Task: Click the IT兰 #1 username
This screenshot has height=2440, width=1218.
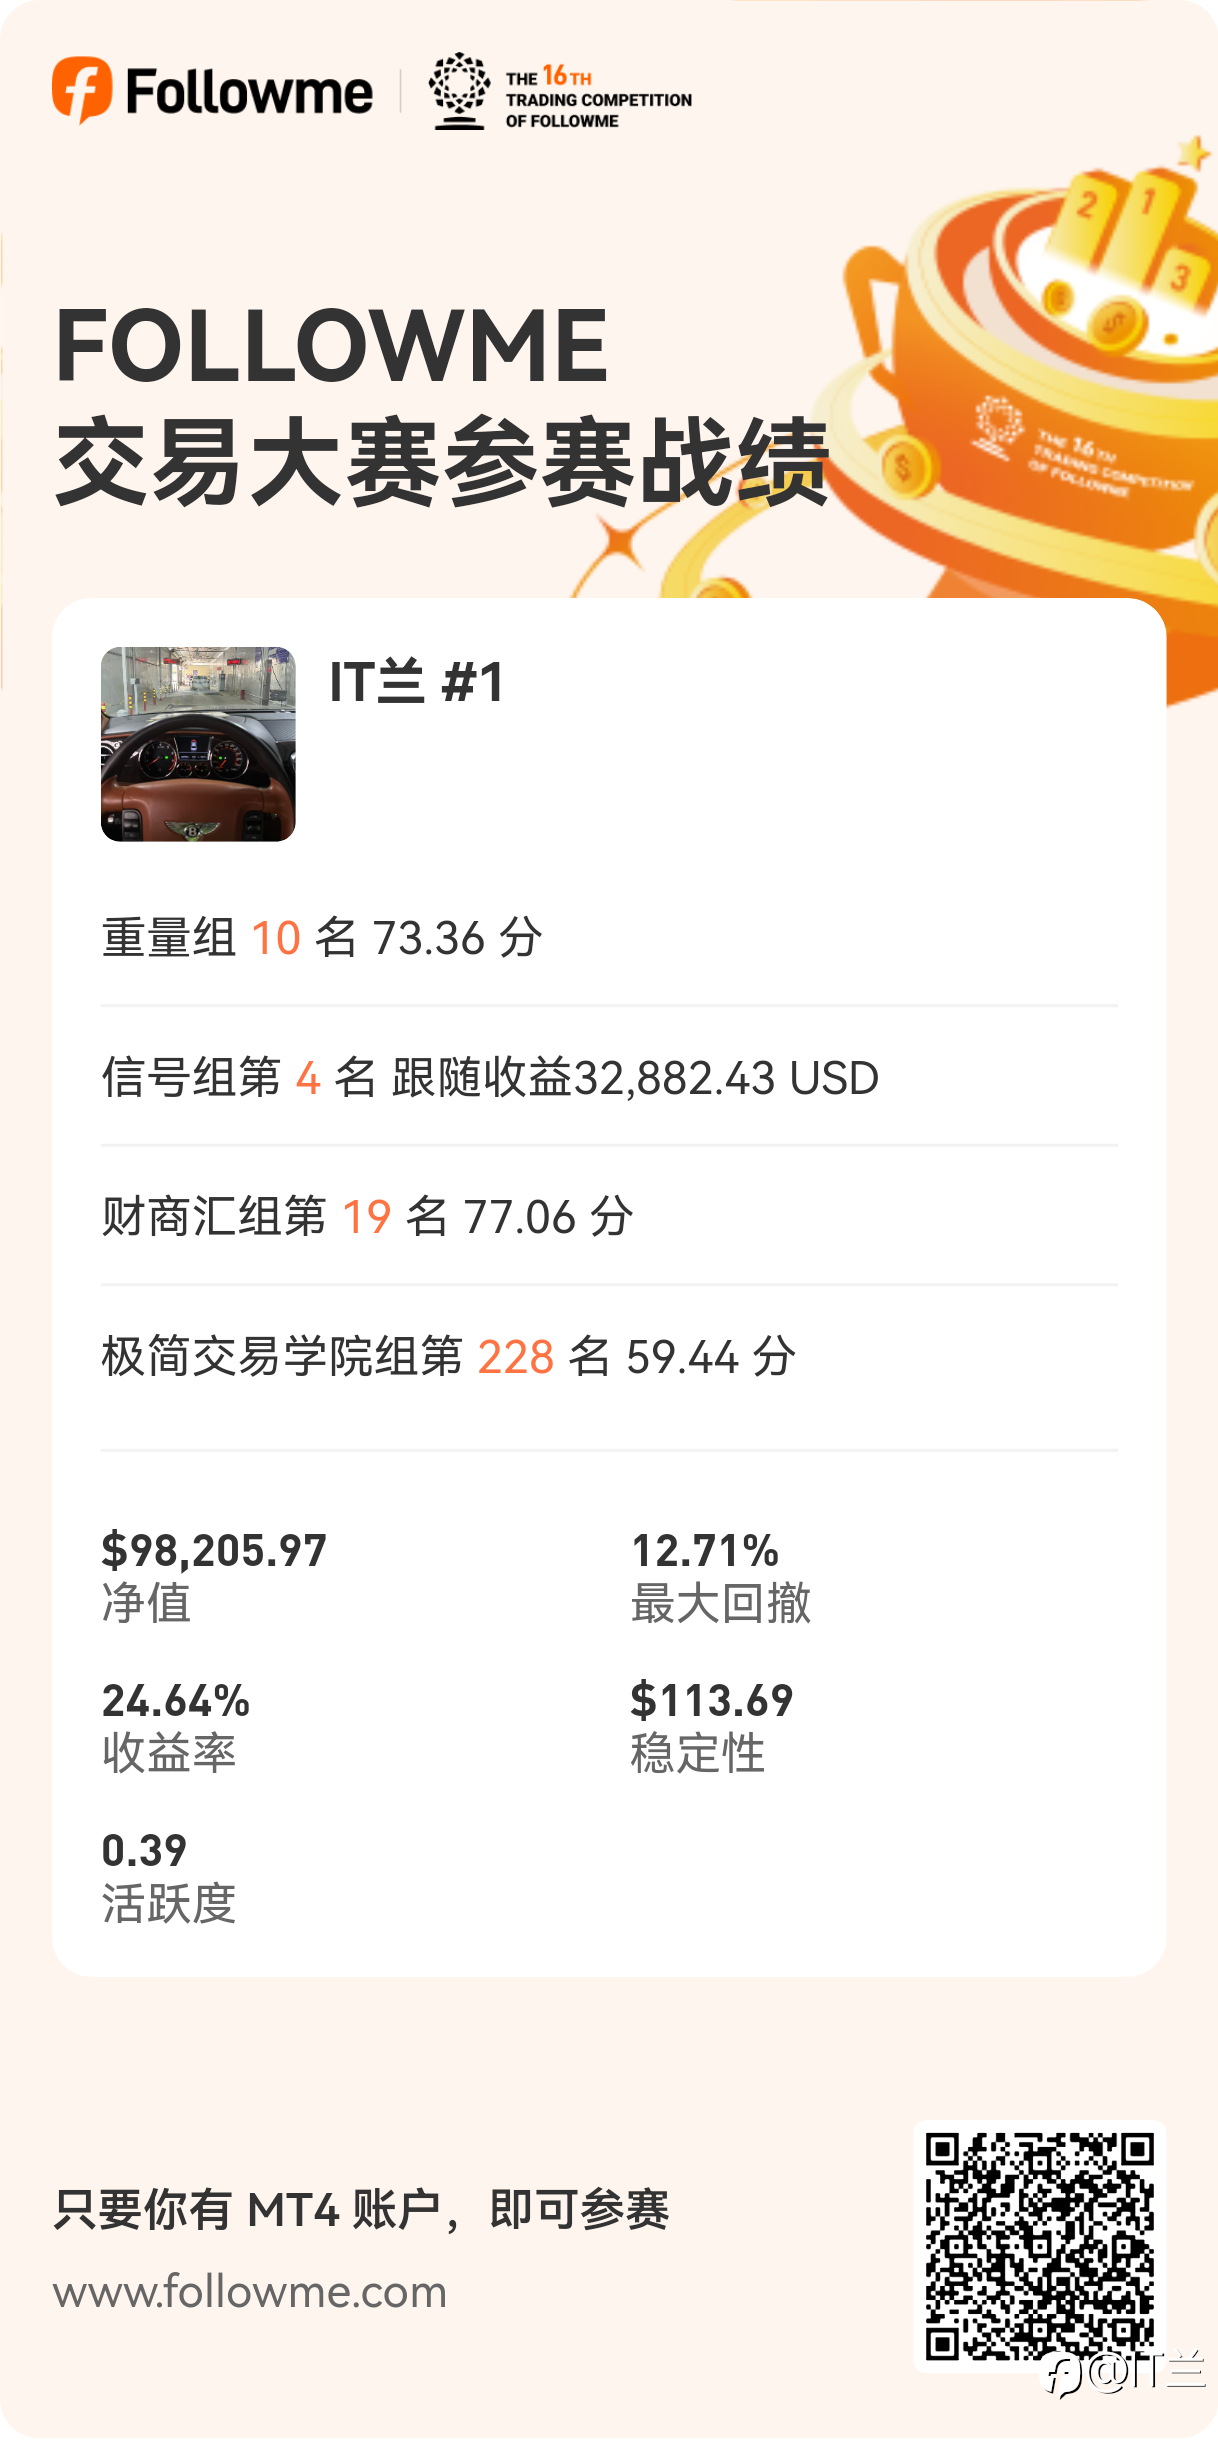Action: (x=416, y=682)
